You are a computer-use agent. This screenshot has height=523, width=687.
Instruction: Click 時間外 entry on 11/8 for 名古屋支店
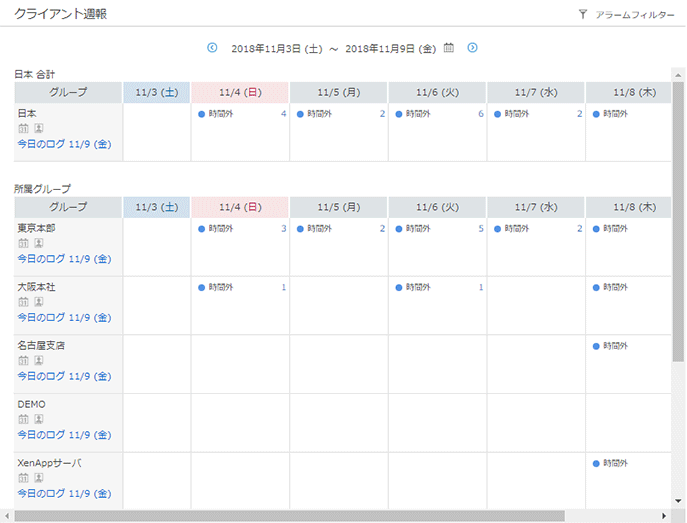point(614,347)
